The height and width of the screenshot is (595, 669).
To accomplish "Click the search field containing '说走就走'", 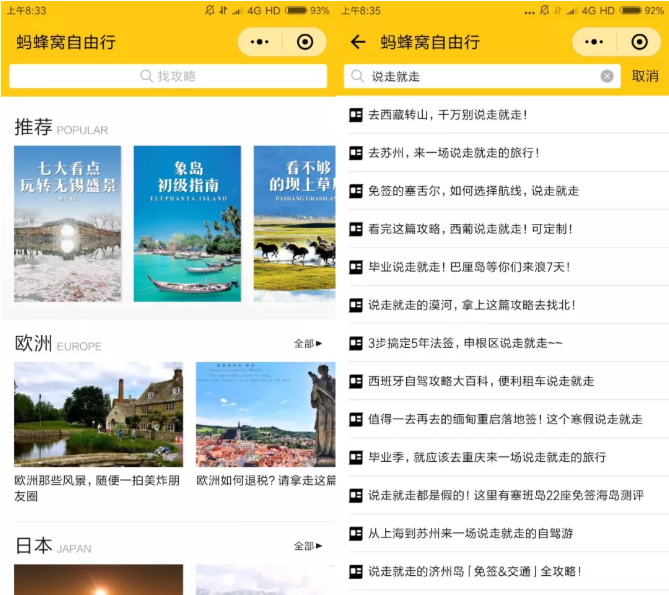I will (482, 76).
